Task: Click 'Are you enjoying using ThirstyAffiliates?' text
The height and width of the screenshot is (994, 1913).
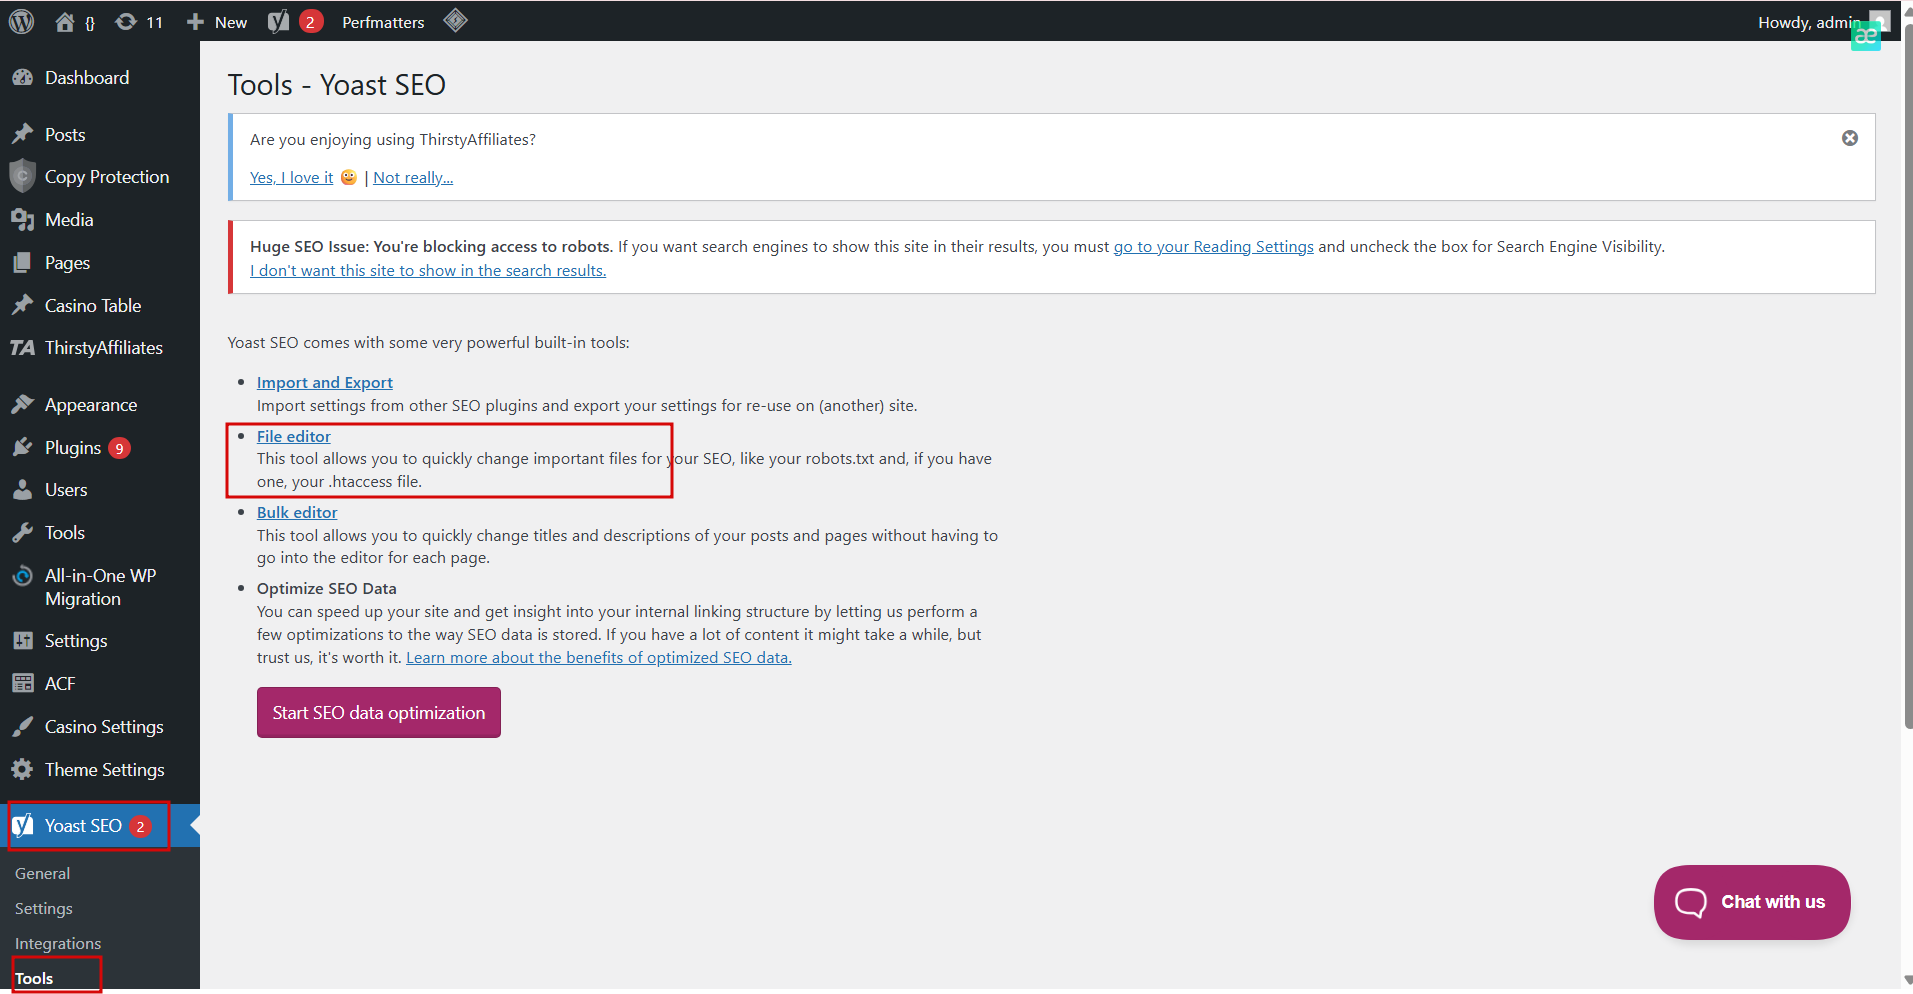Action: (x=393, y=139)
